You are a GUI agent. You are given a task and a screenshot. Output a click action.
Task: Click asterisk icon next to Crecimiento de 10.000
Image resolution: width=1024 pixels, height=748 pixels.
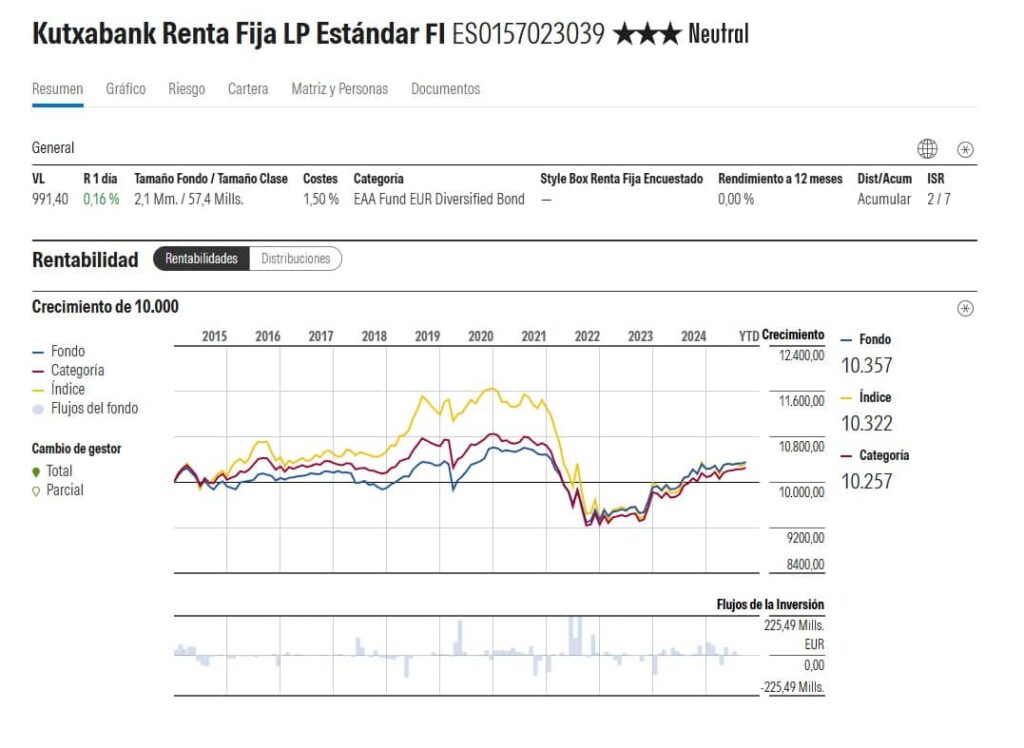(x=965, y=308)
